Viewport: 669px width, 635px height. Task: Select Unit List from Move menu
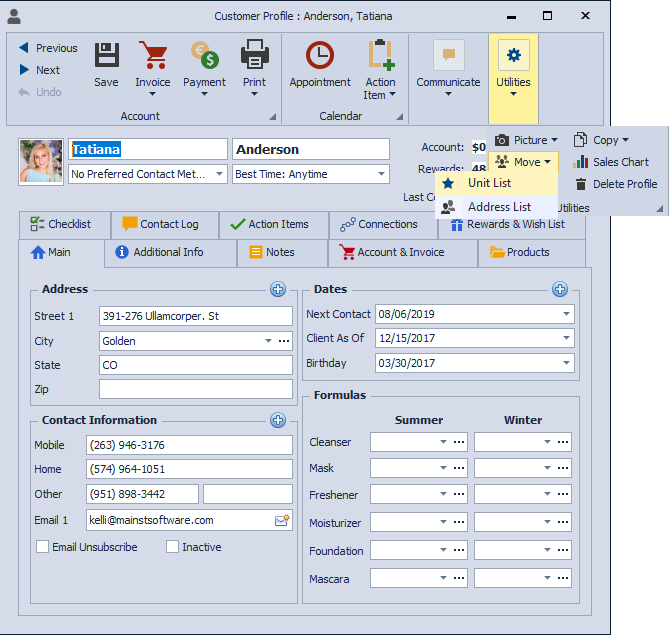(x=497, y=183)
